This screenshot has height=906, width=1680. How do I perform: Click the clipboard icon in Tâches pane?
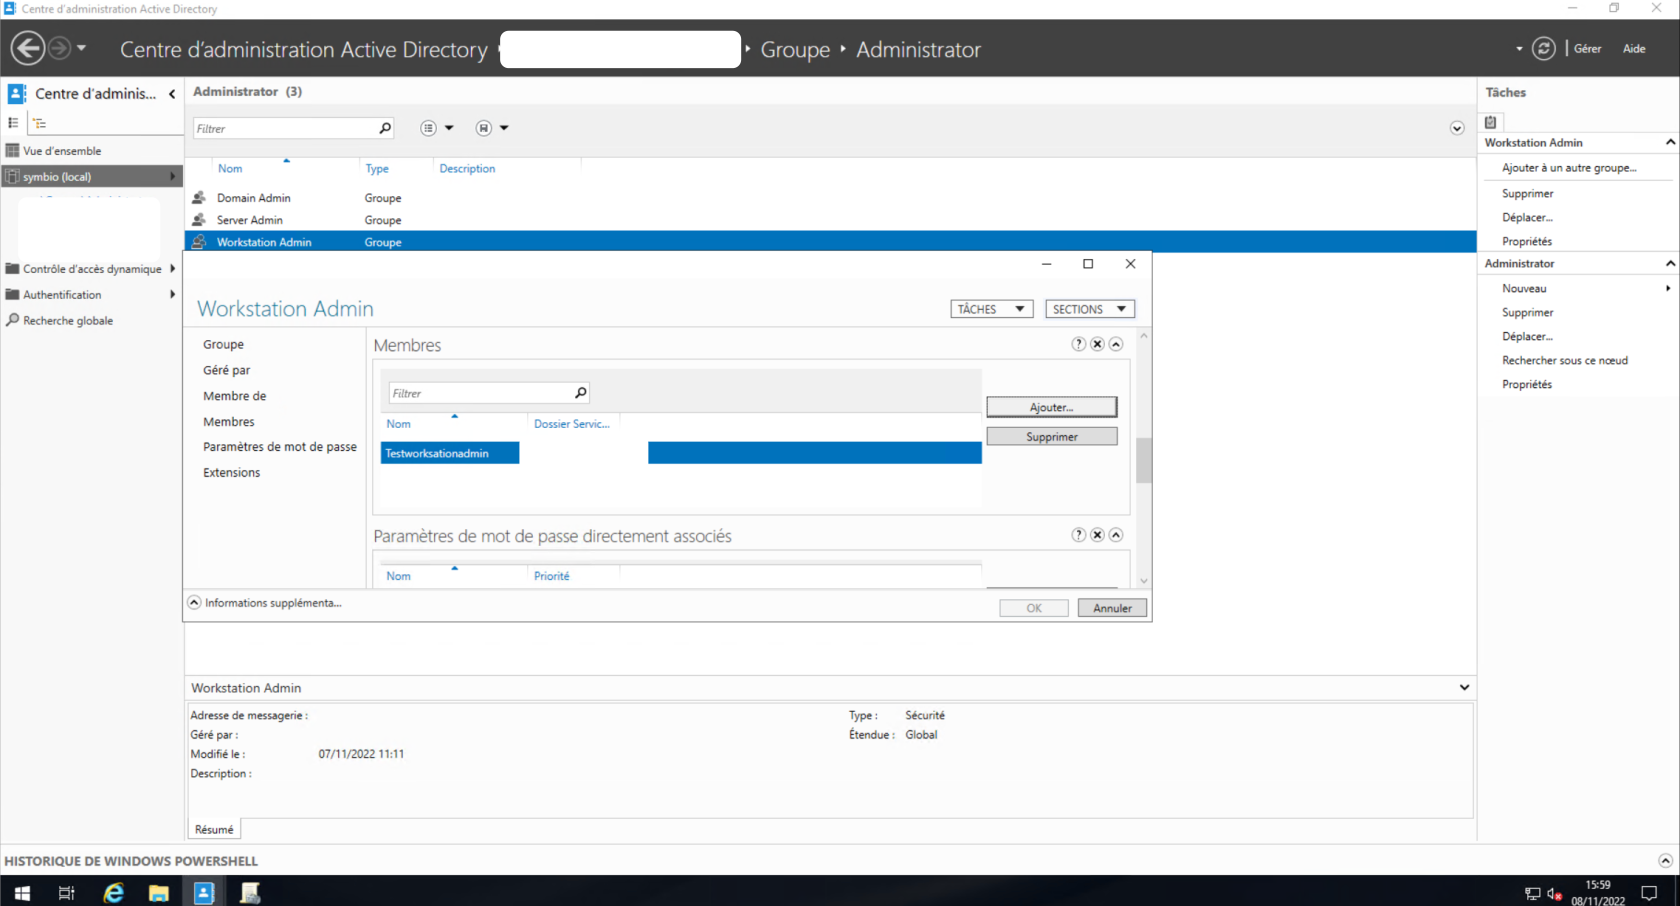(1491, 122)
